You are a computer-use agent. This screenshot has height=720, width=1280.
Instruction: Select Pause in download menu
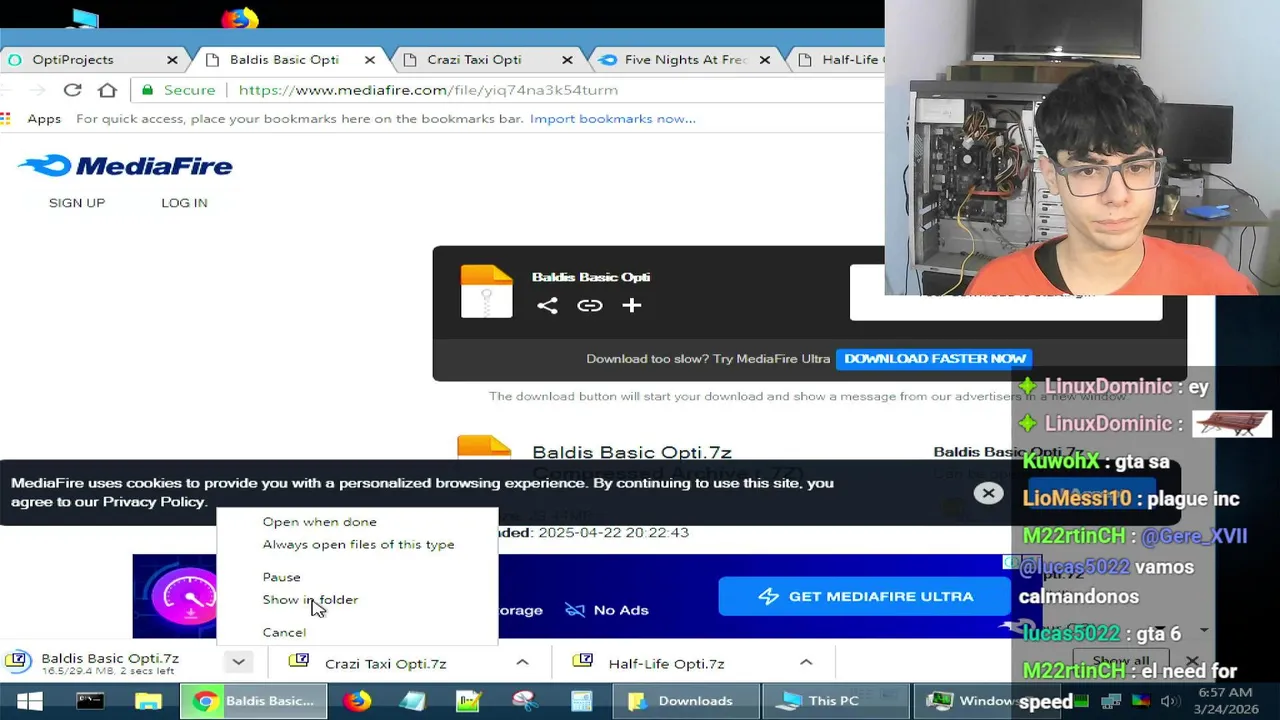[281, 577]
